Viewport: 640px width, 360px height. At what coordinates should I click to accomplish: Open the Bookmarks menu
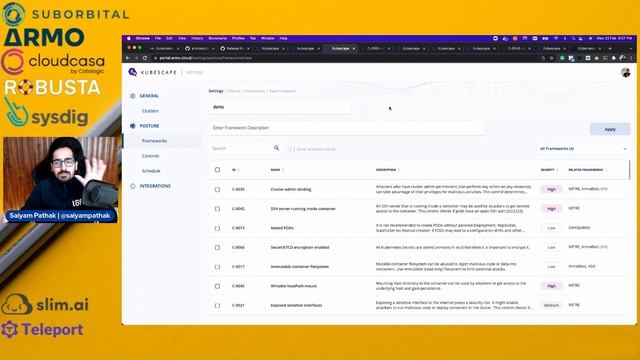(218, 38)
